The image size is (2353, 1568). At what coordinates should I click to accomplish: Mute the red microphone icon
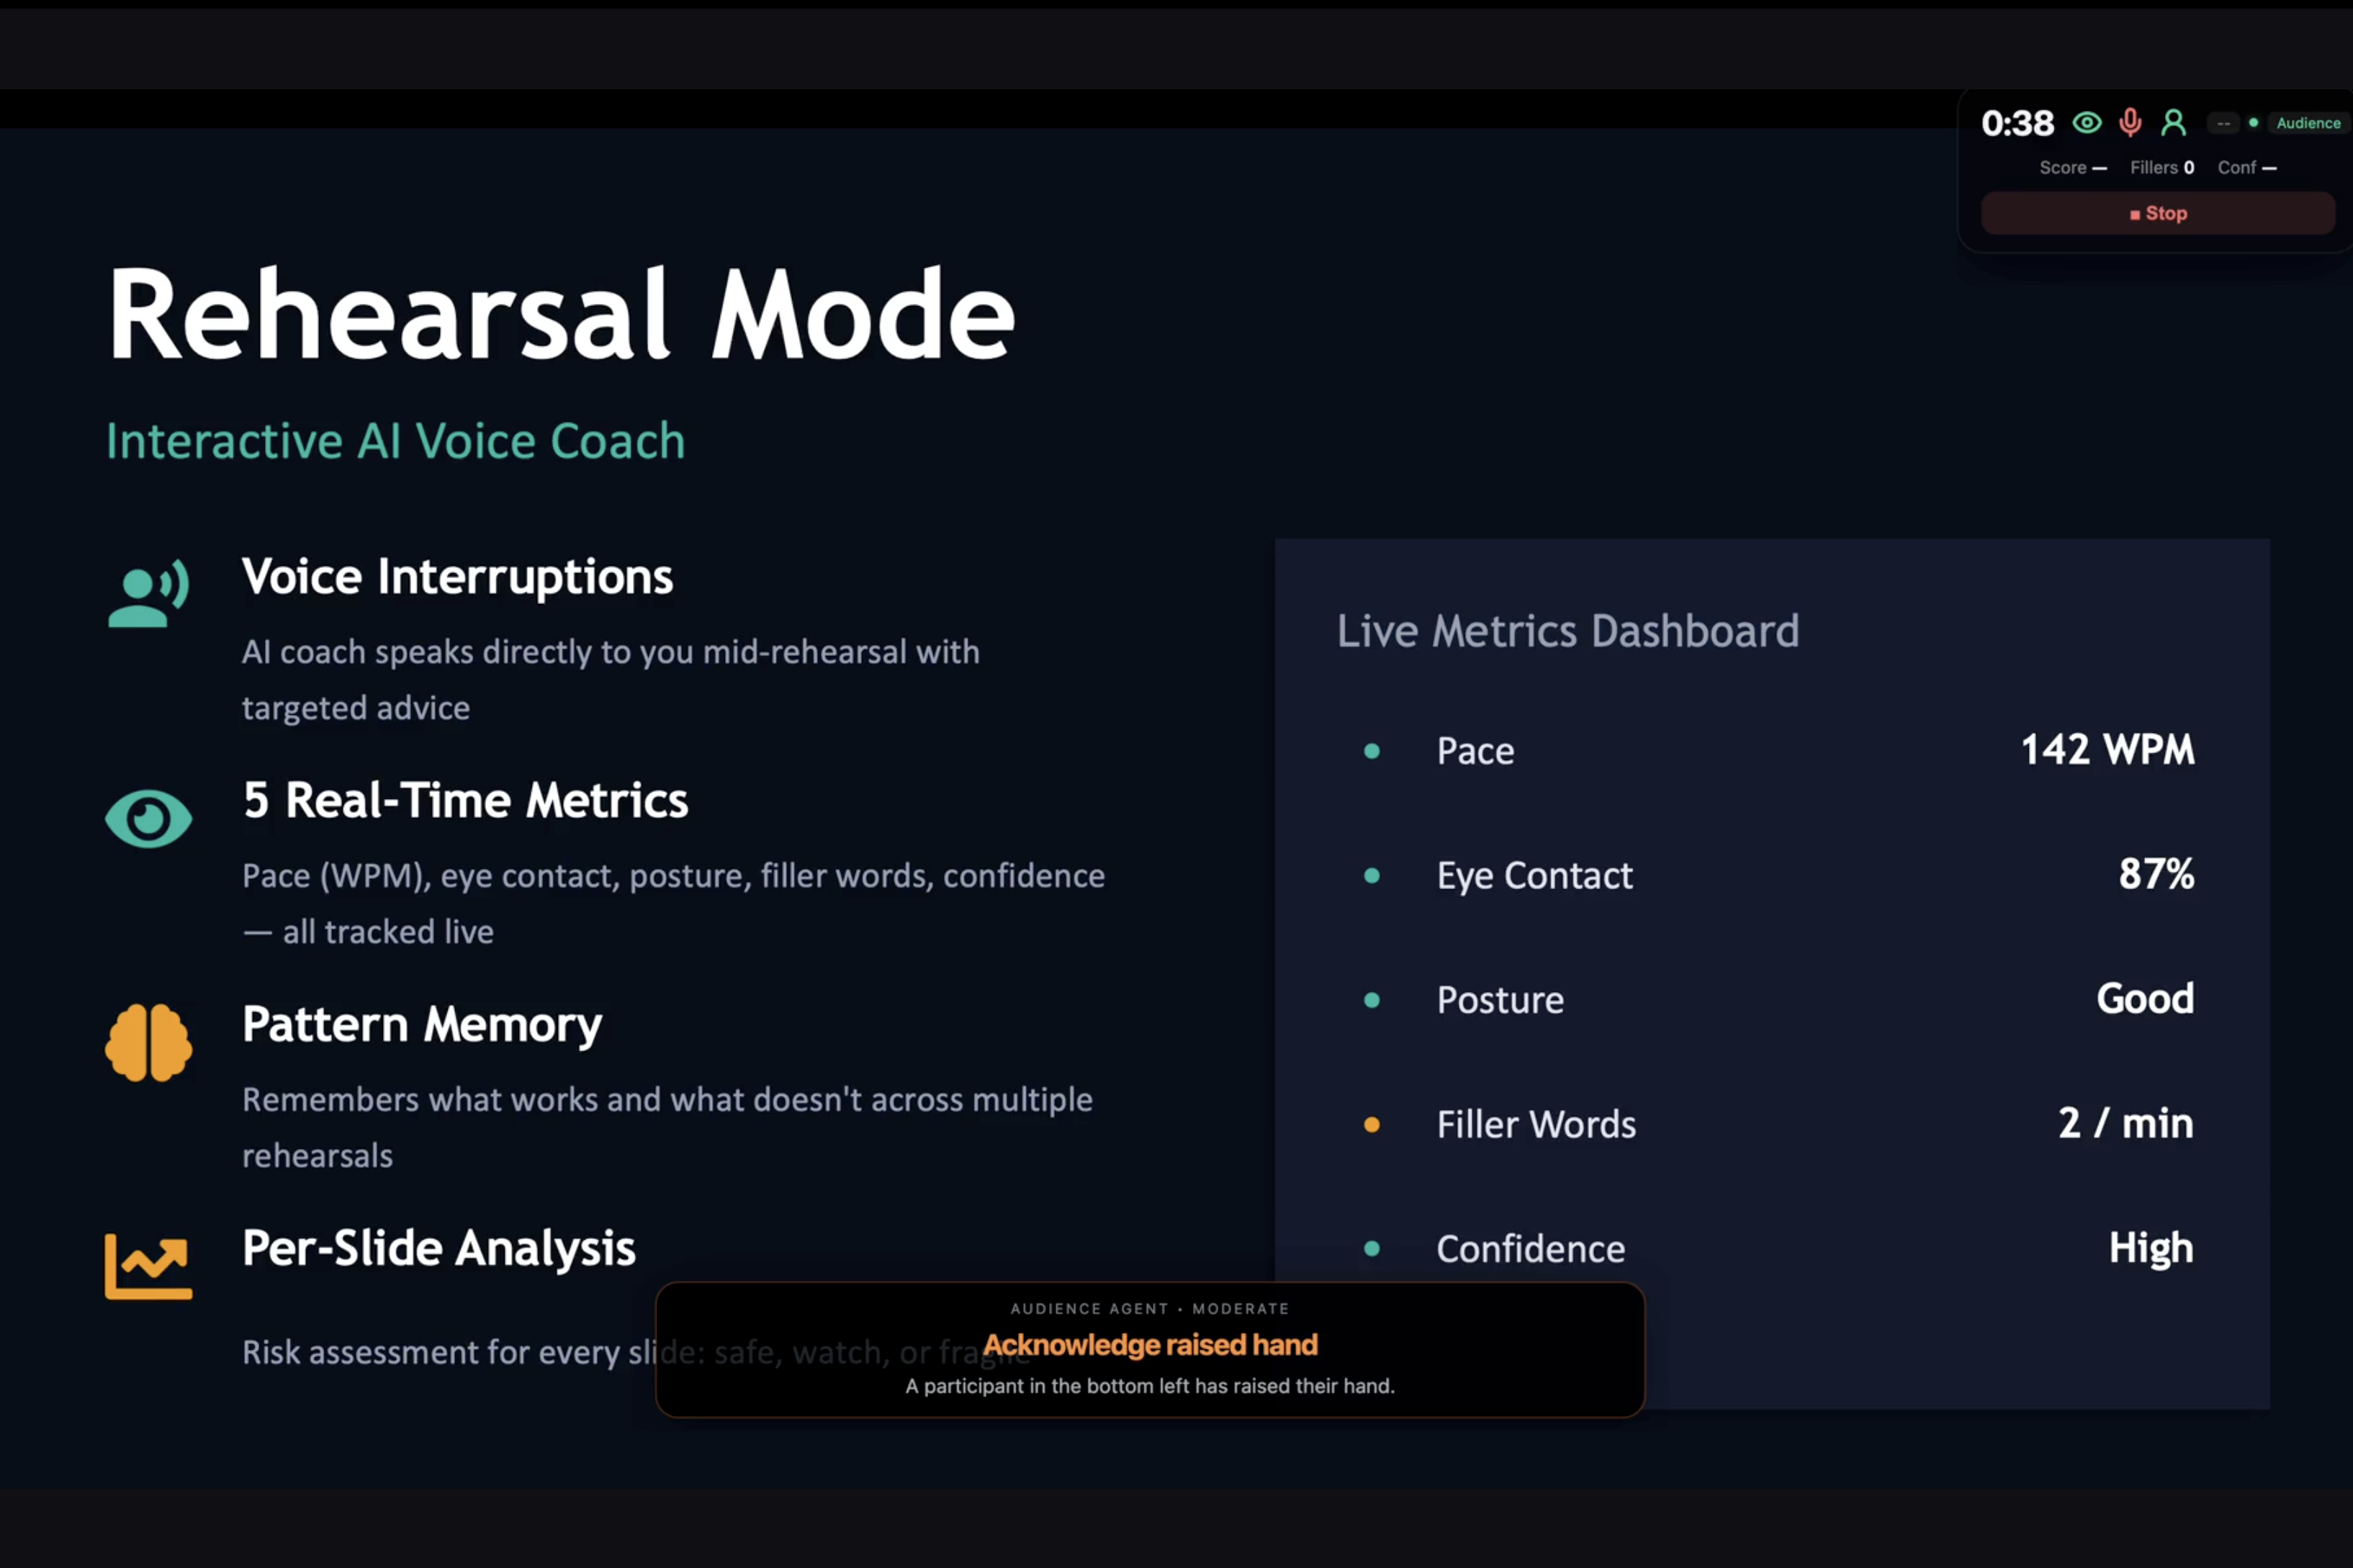pyautogui.click(x=2130, y=123)
